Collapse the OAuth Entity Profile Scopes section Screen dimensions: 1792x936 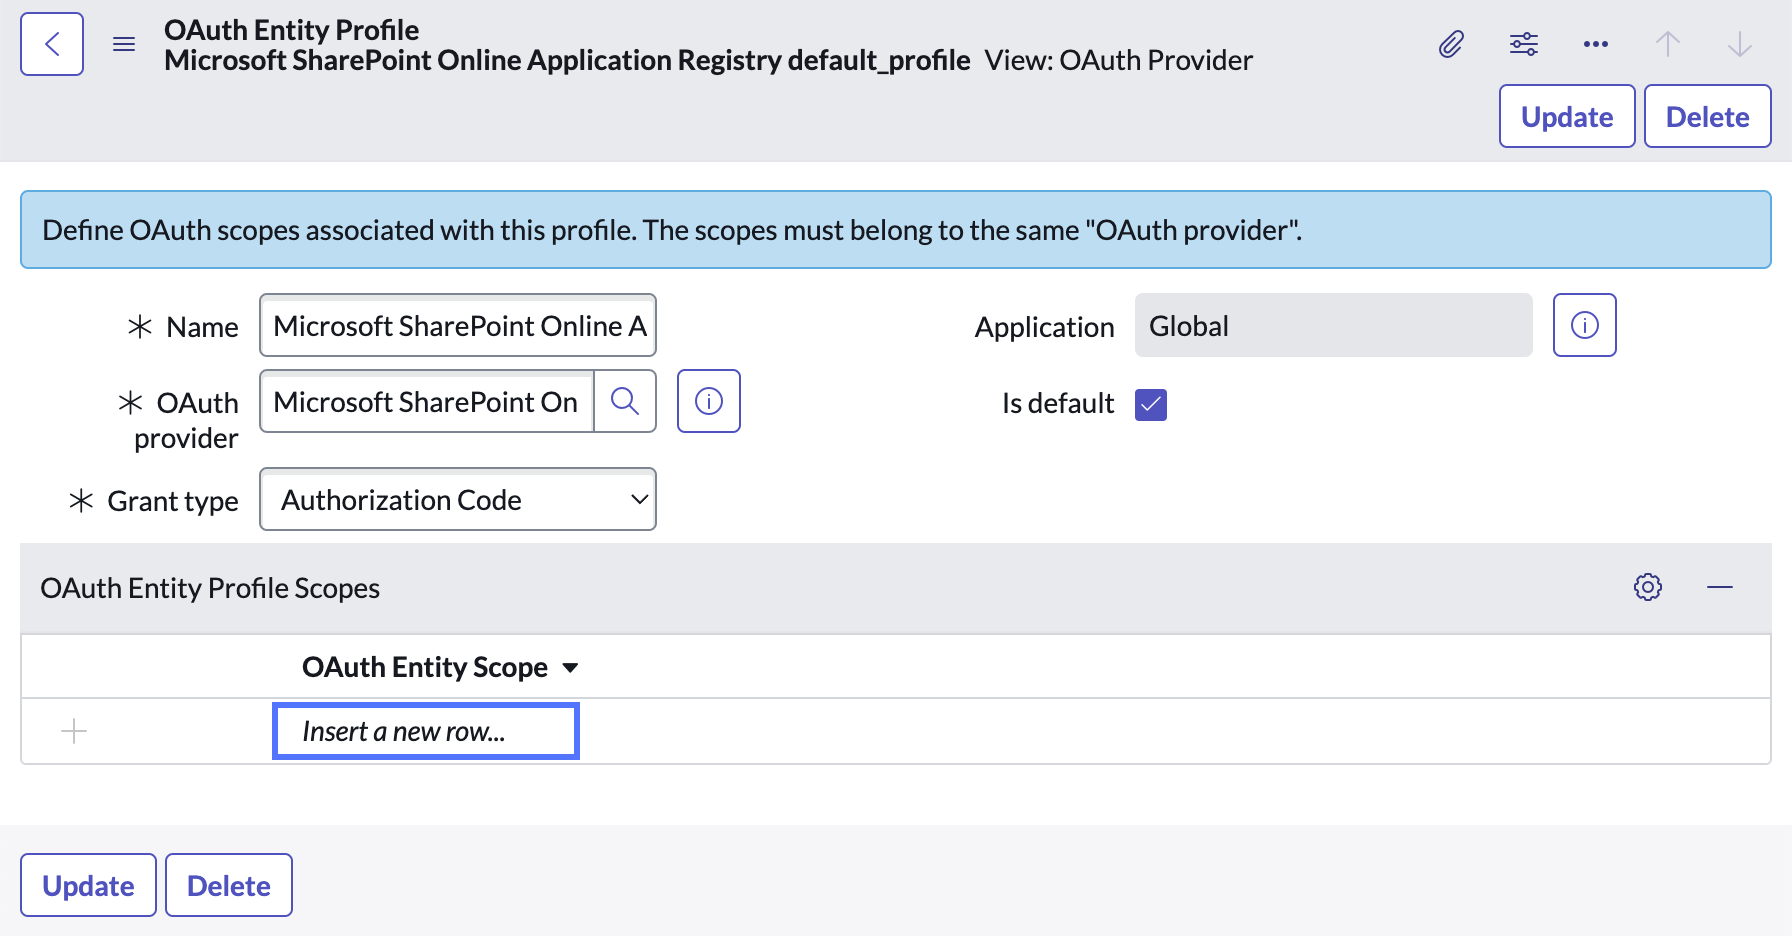point(1720,587)
